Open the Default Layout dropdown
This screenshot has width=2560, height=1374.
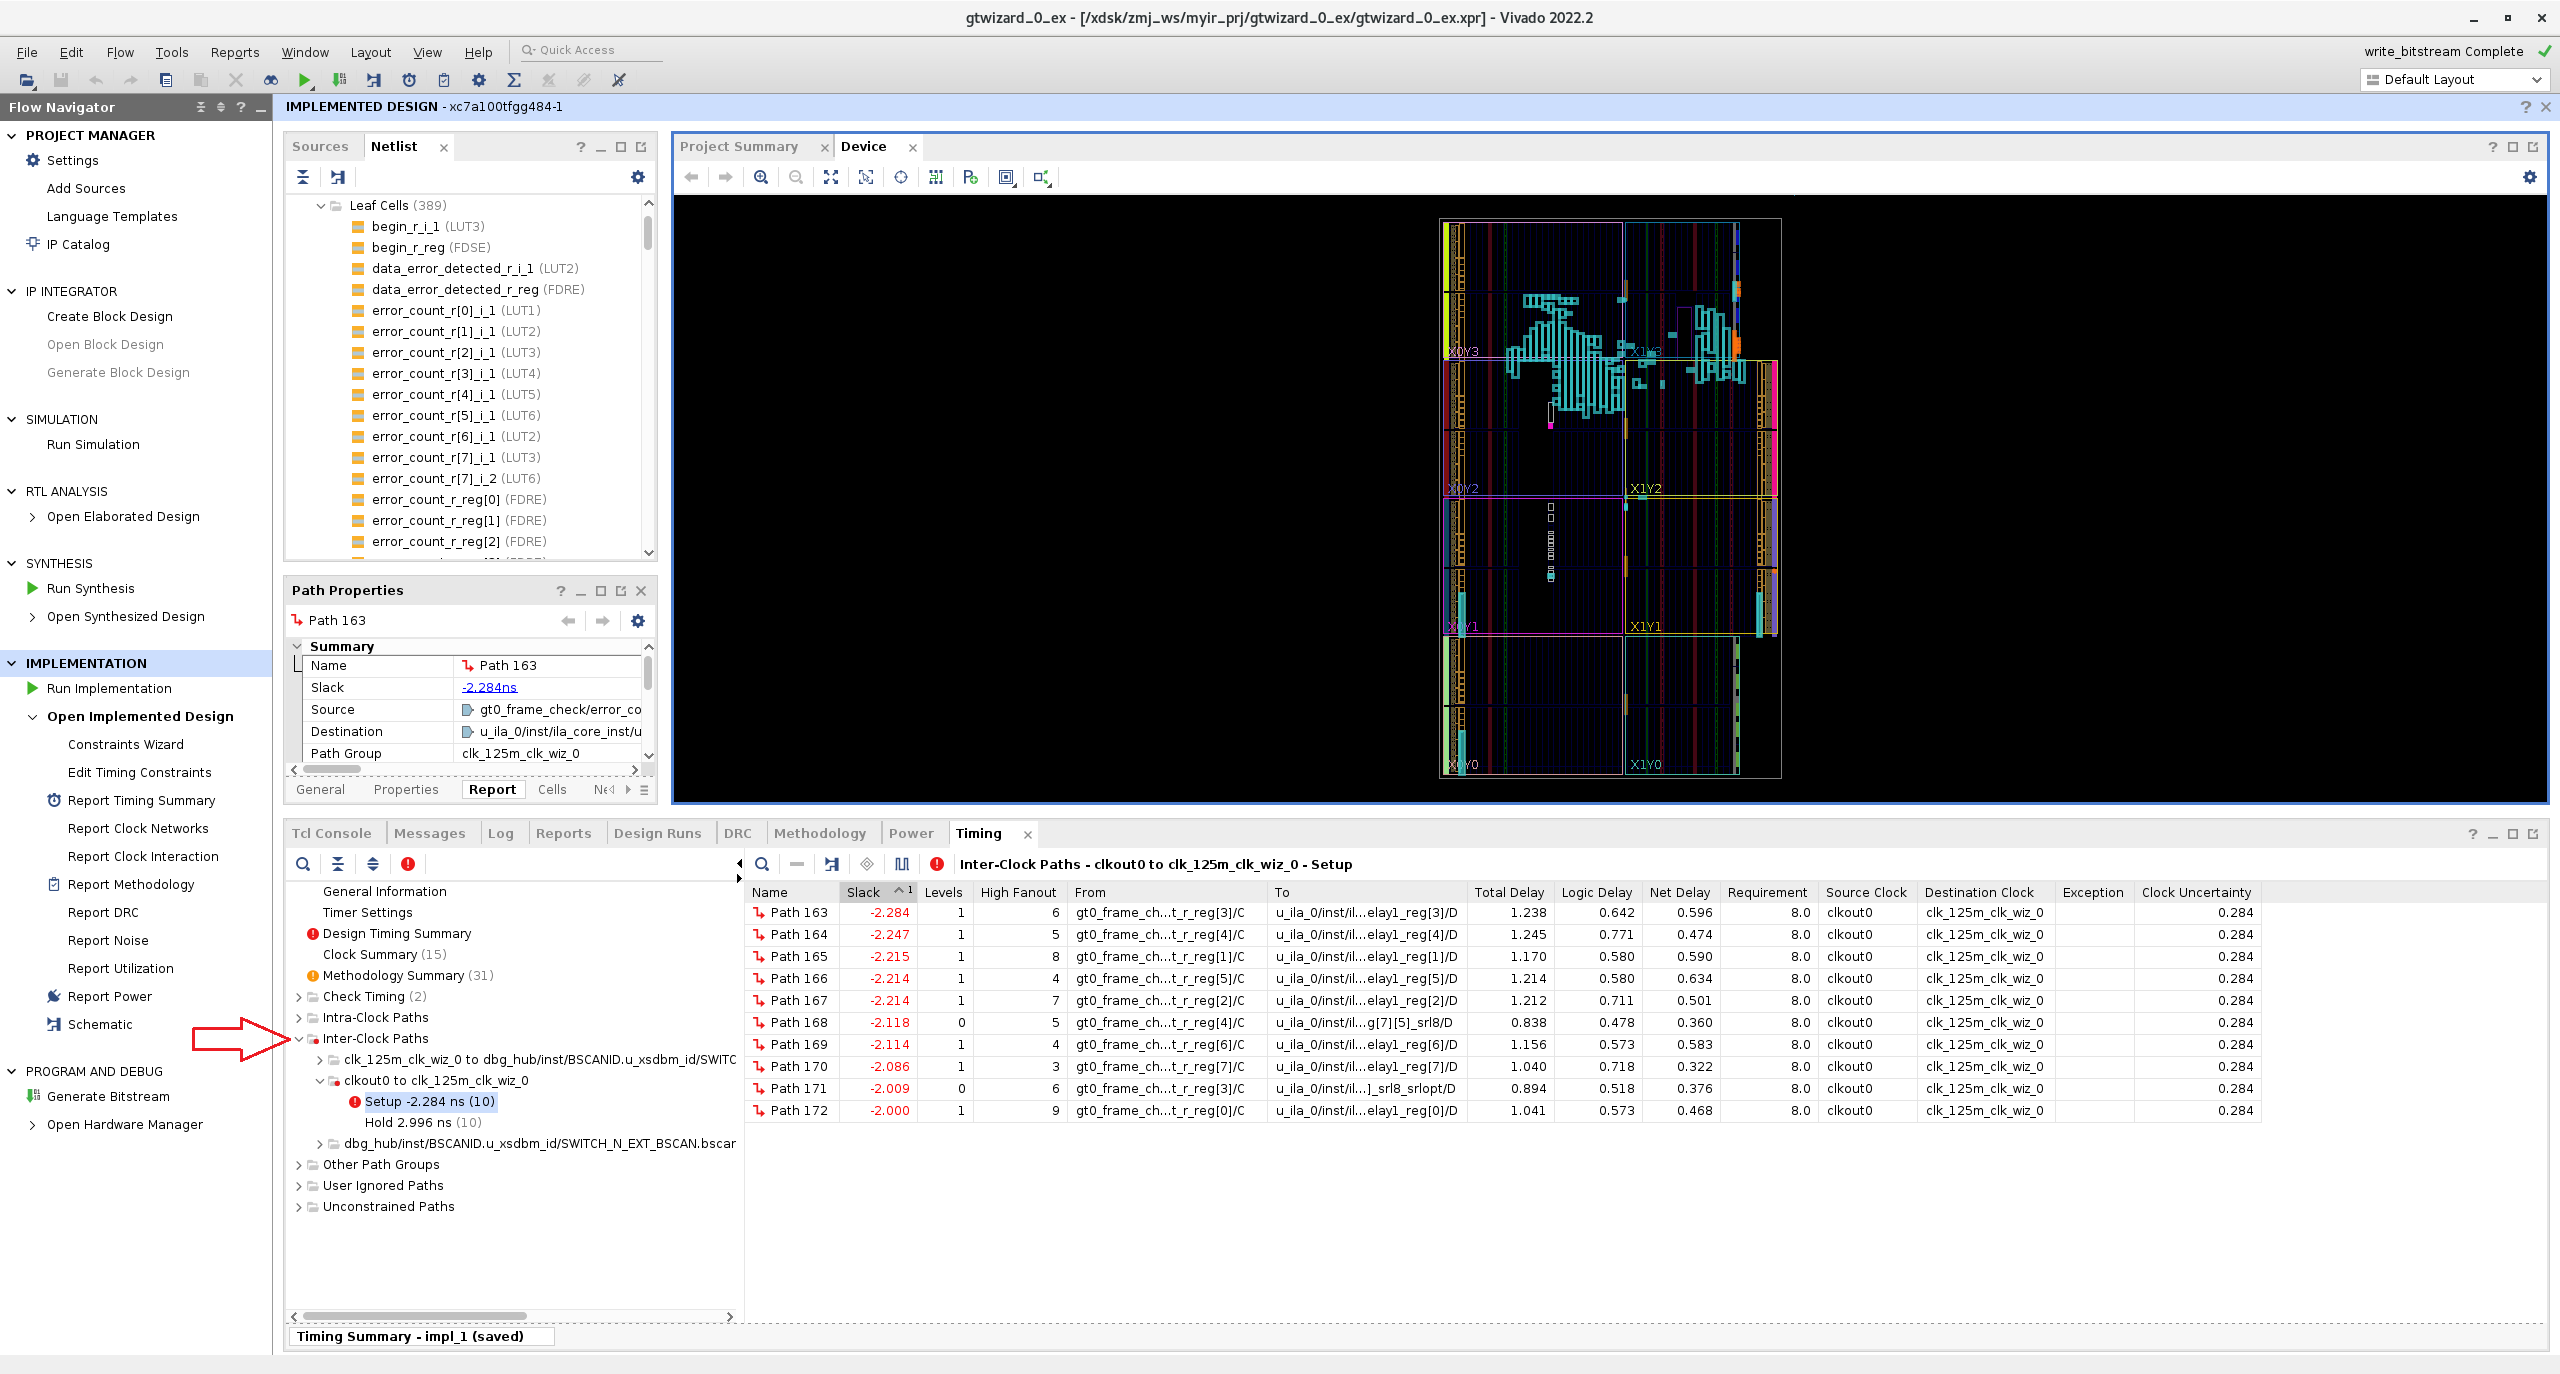coord(2455,80)
